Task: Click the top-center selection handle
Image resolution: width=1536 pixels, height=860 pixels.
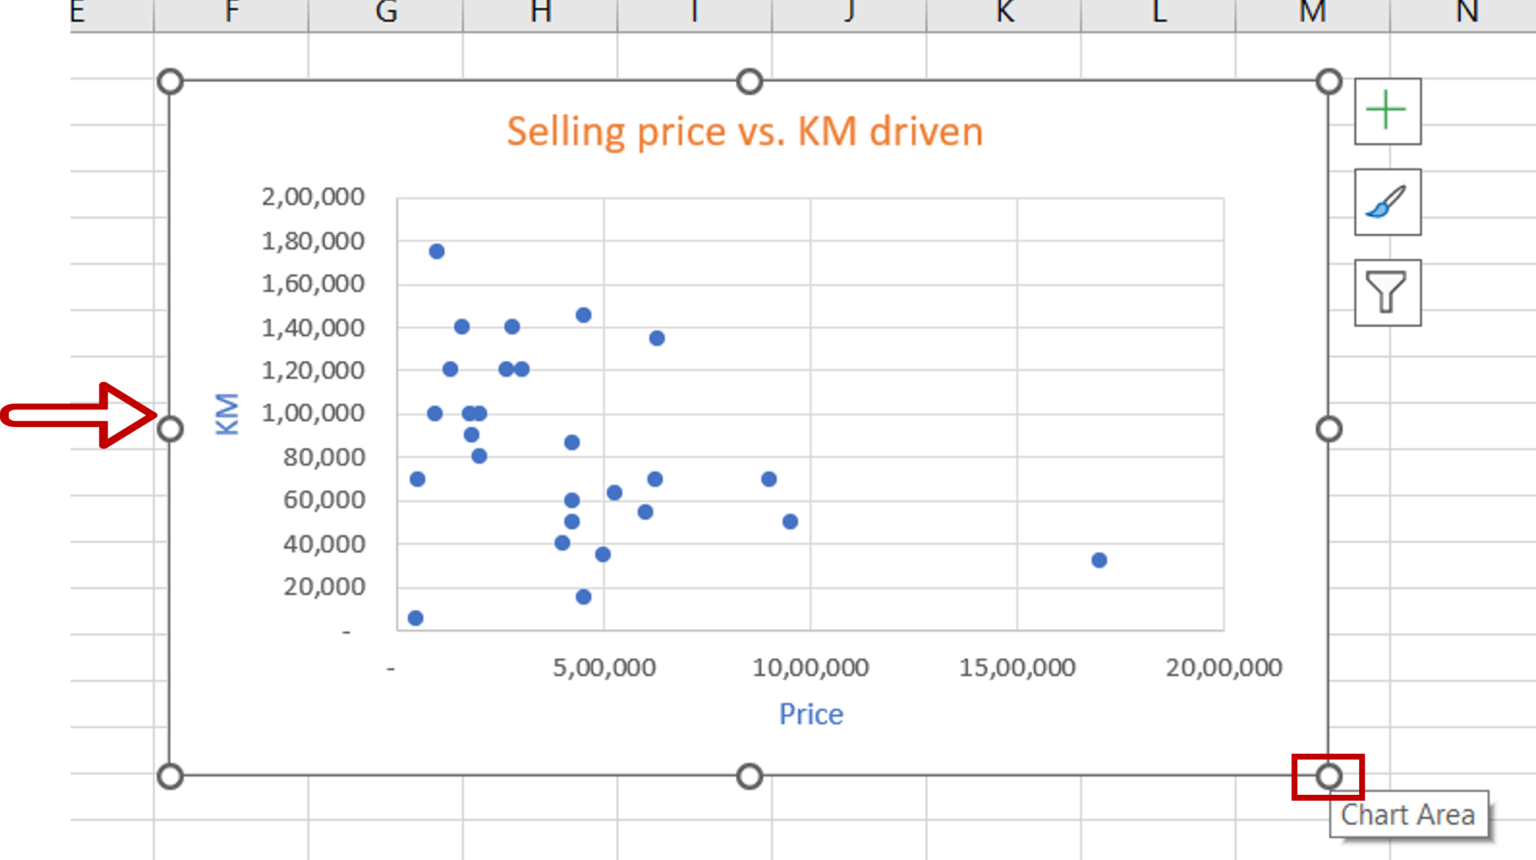Action: pos(749,83)
